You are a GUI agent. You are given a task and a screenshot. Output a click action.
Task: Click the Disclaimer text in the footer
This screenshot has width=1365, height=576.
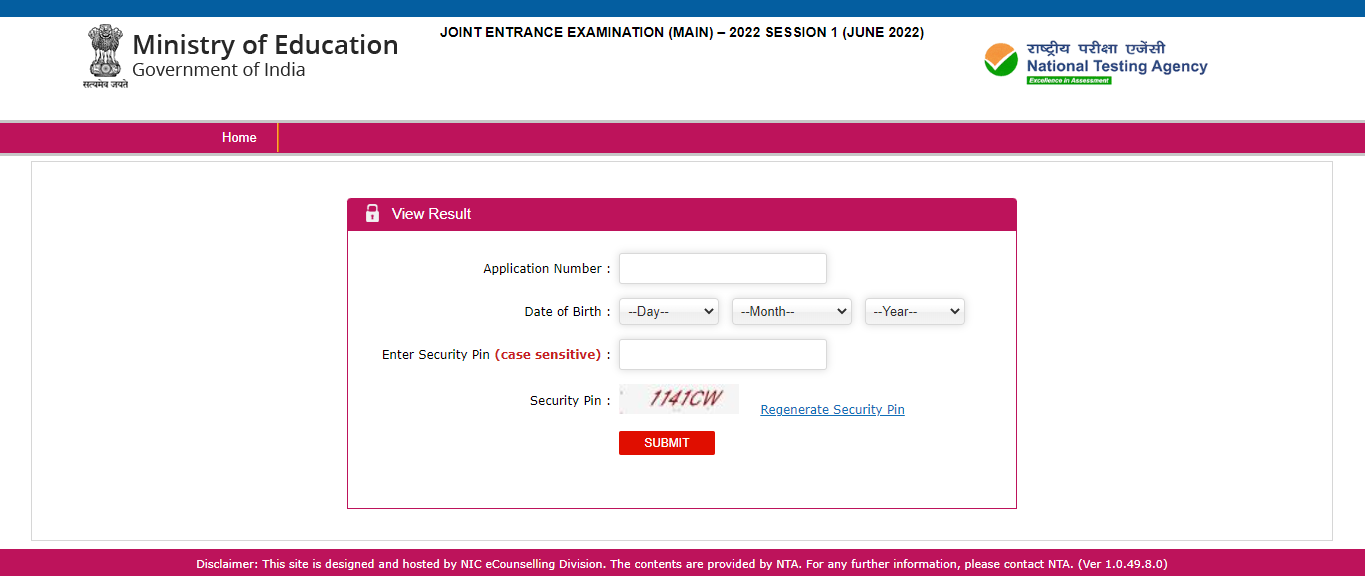tap(682, 564)
